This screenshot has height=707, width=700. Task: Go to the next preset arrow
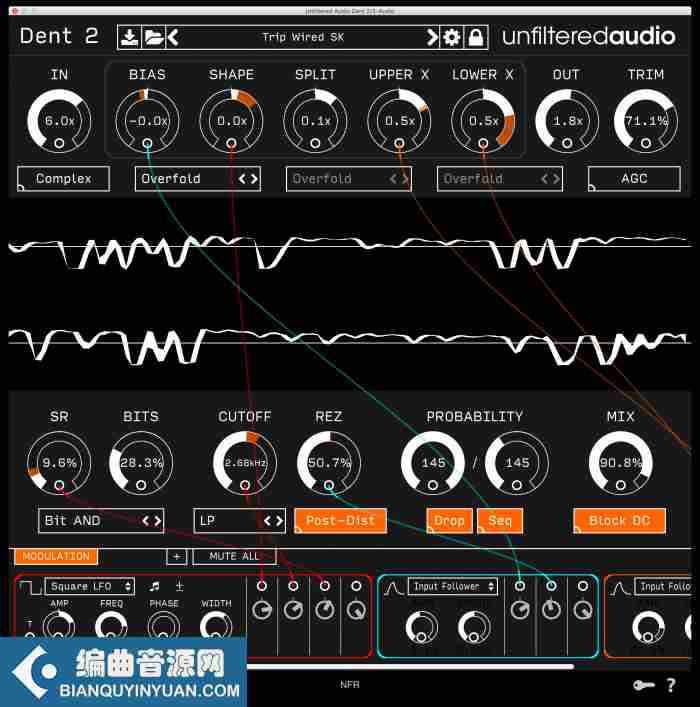pyautogui.click(x=432, y=37)
